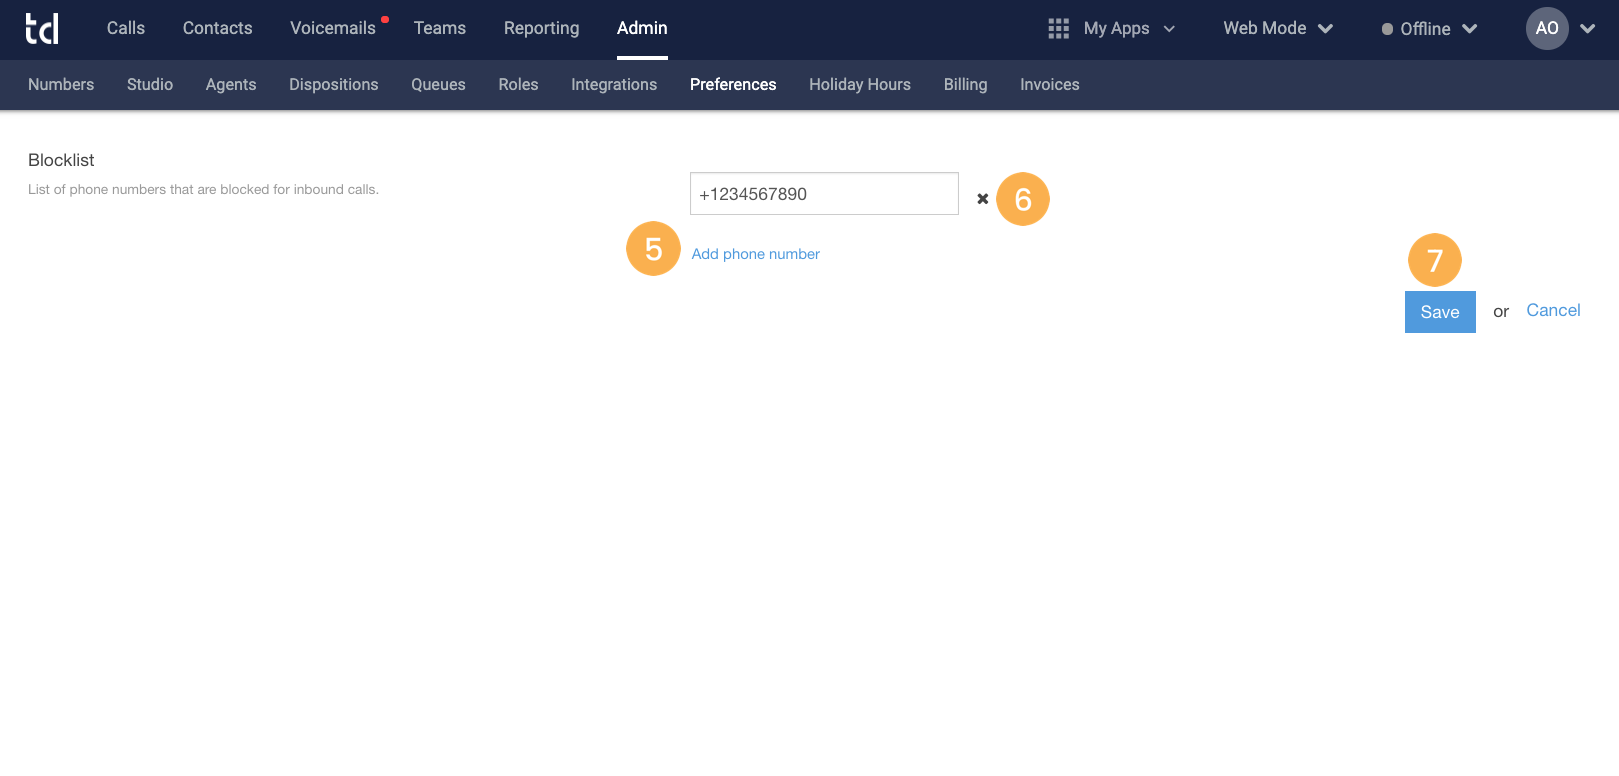Viewport: 1619px width, 776px height.
Task: Click the Cancel link
Action: pyautogui.click(x=1552, y=311)
